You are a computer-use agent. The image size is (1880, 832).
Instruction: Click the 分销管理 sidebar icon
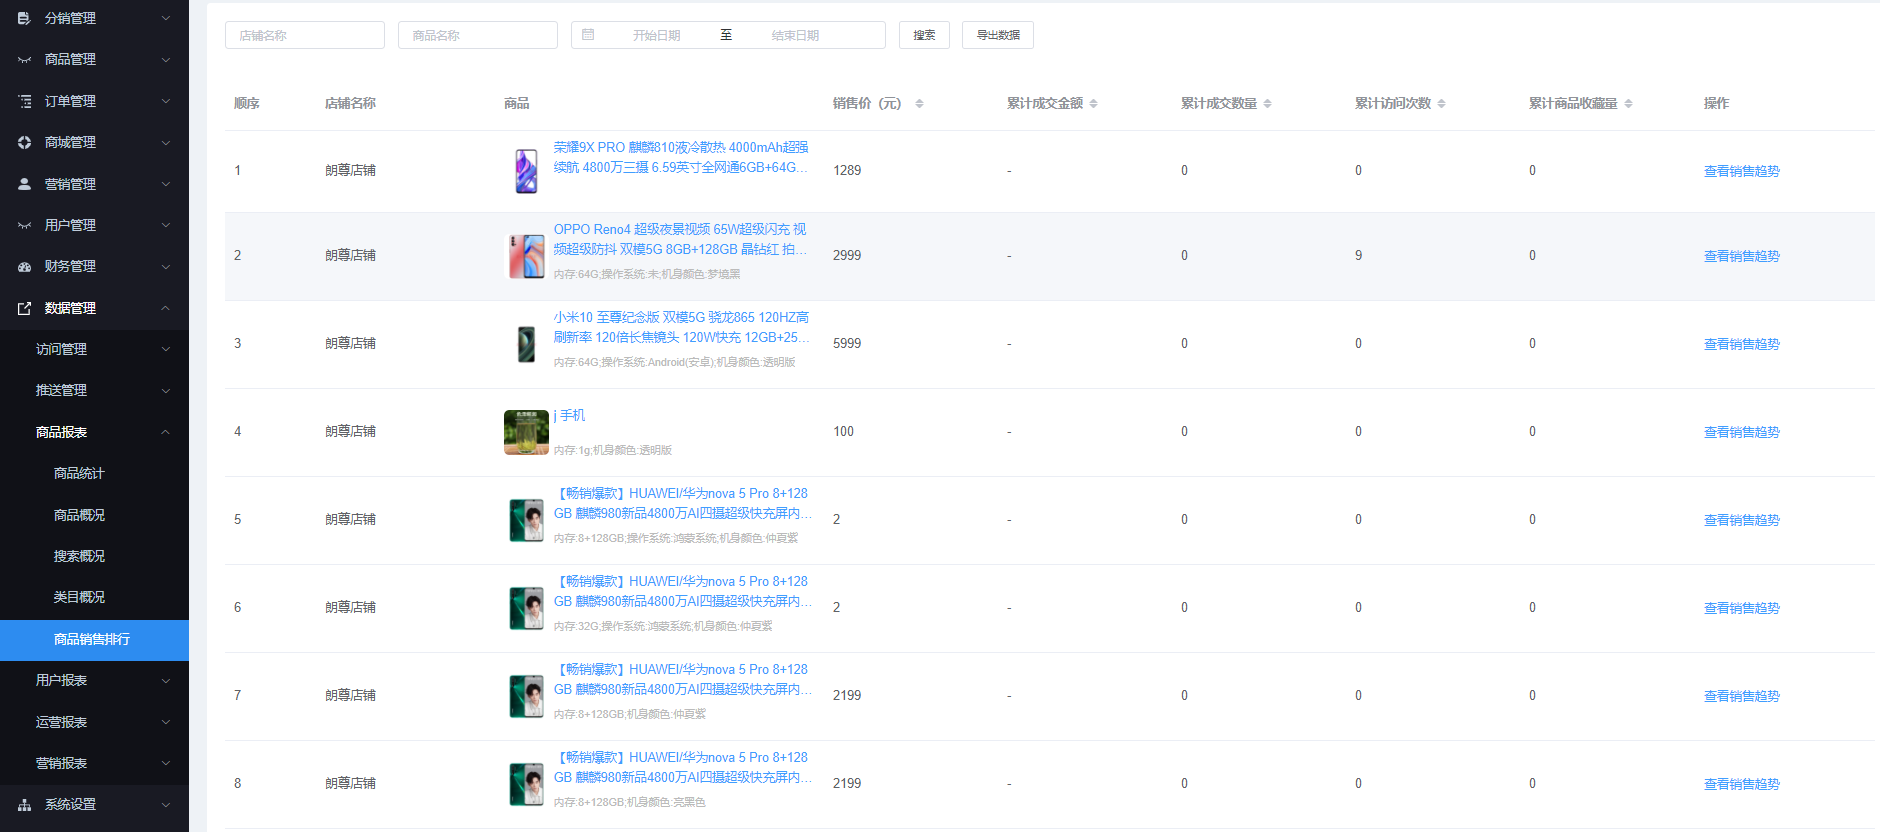24,18
